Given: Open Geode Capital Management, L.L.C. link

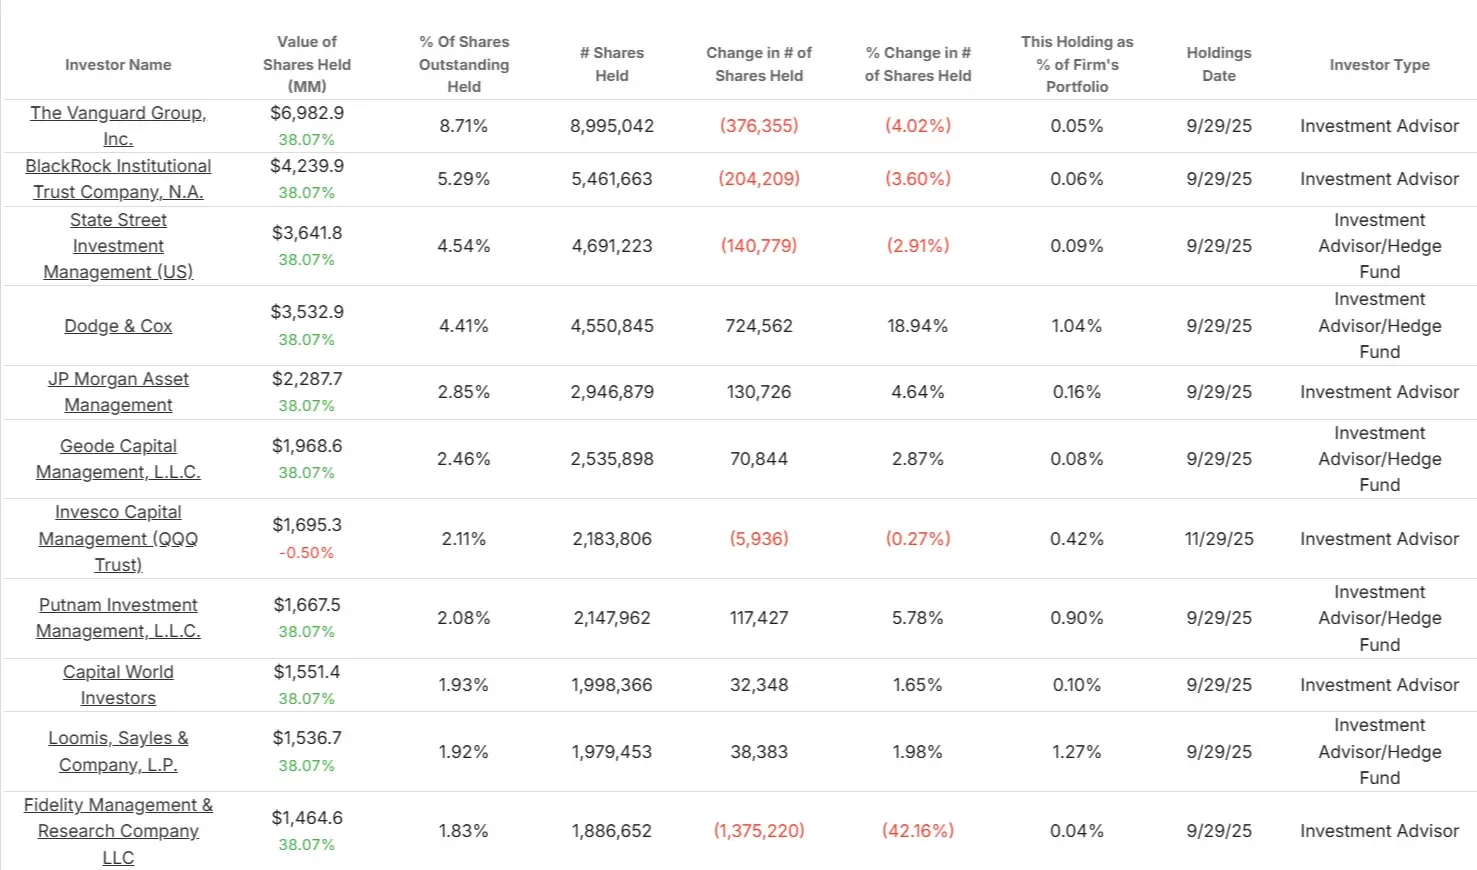Looking at the screenshot, I should (x=118, y=459).
